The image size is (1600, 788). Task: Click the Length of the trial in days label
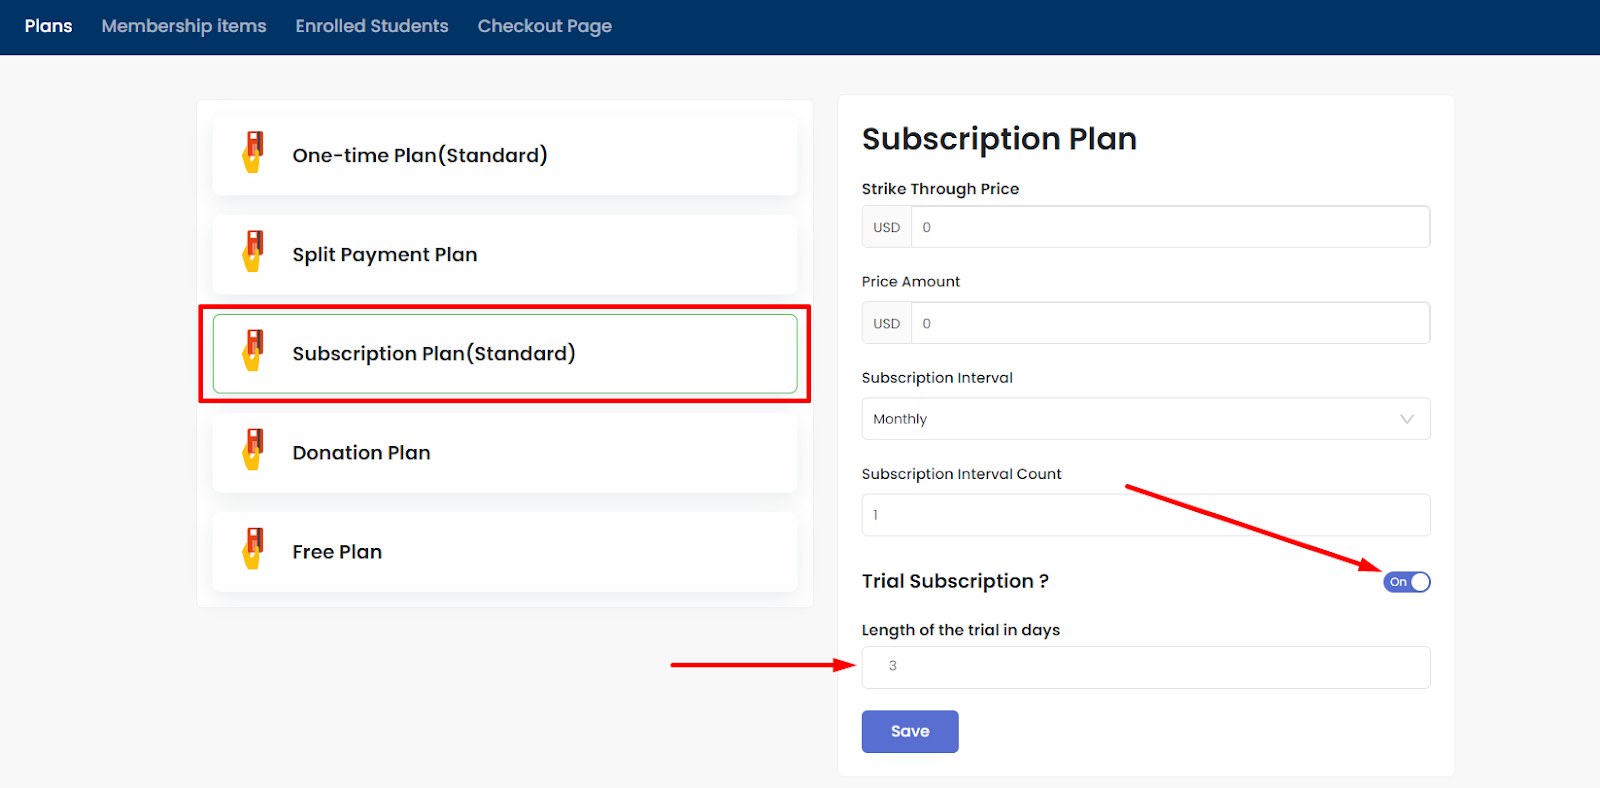pos(961,630)
